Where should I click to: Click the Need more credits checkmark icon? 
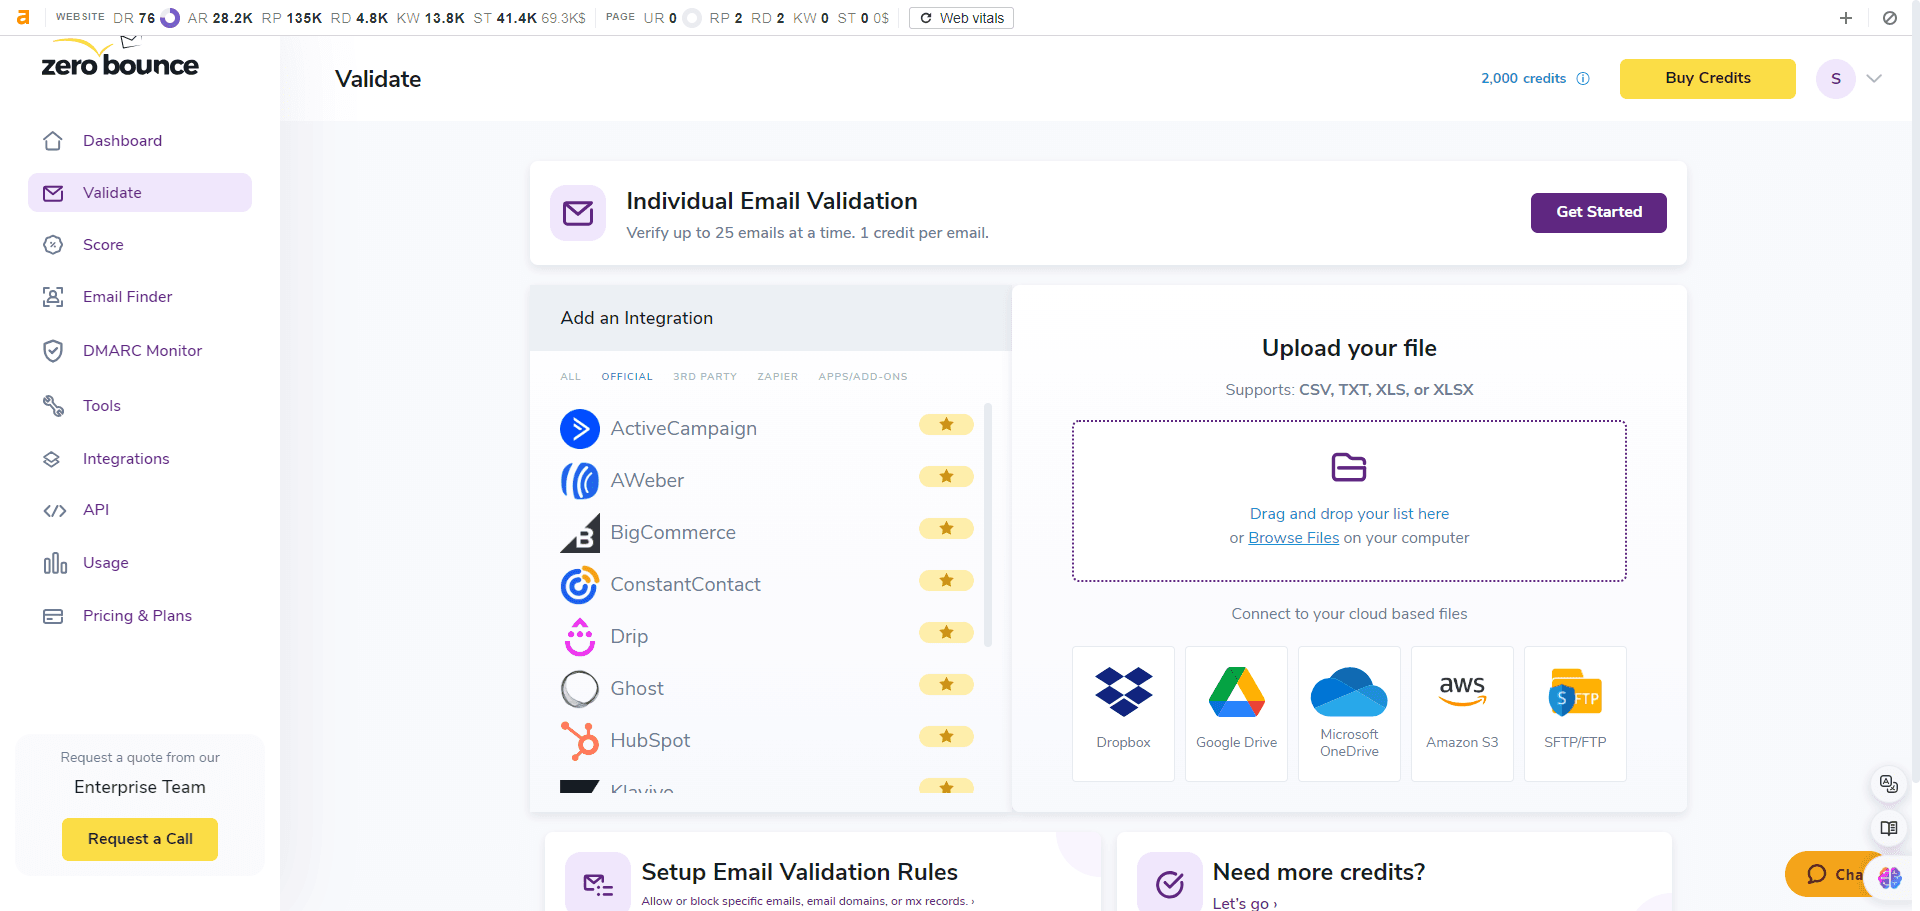tap(1170, 884)
